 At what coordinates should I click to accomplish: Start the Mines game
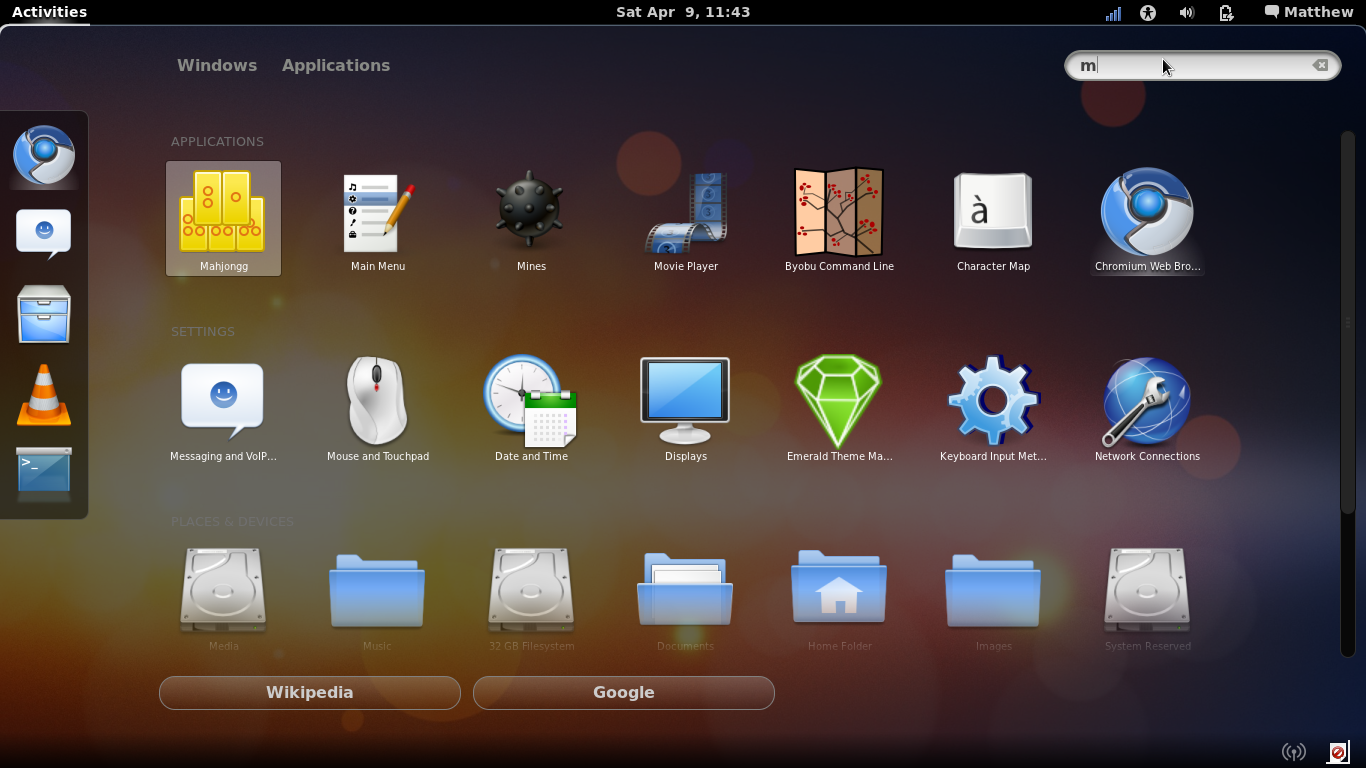pos(531,218)
